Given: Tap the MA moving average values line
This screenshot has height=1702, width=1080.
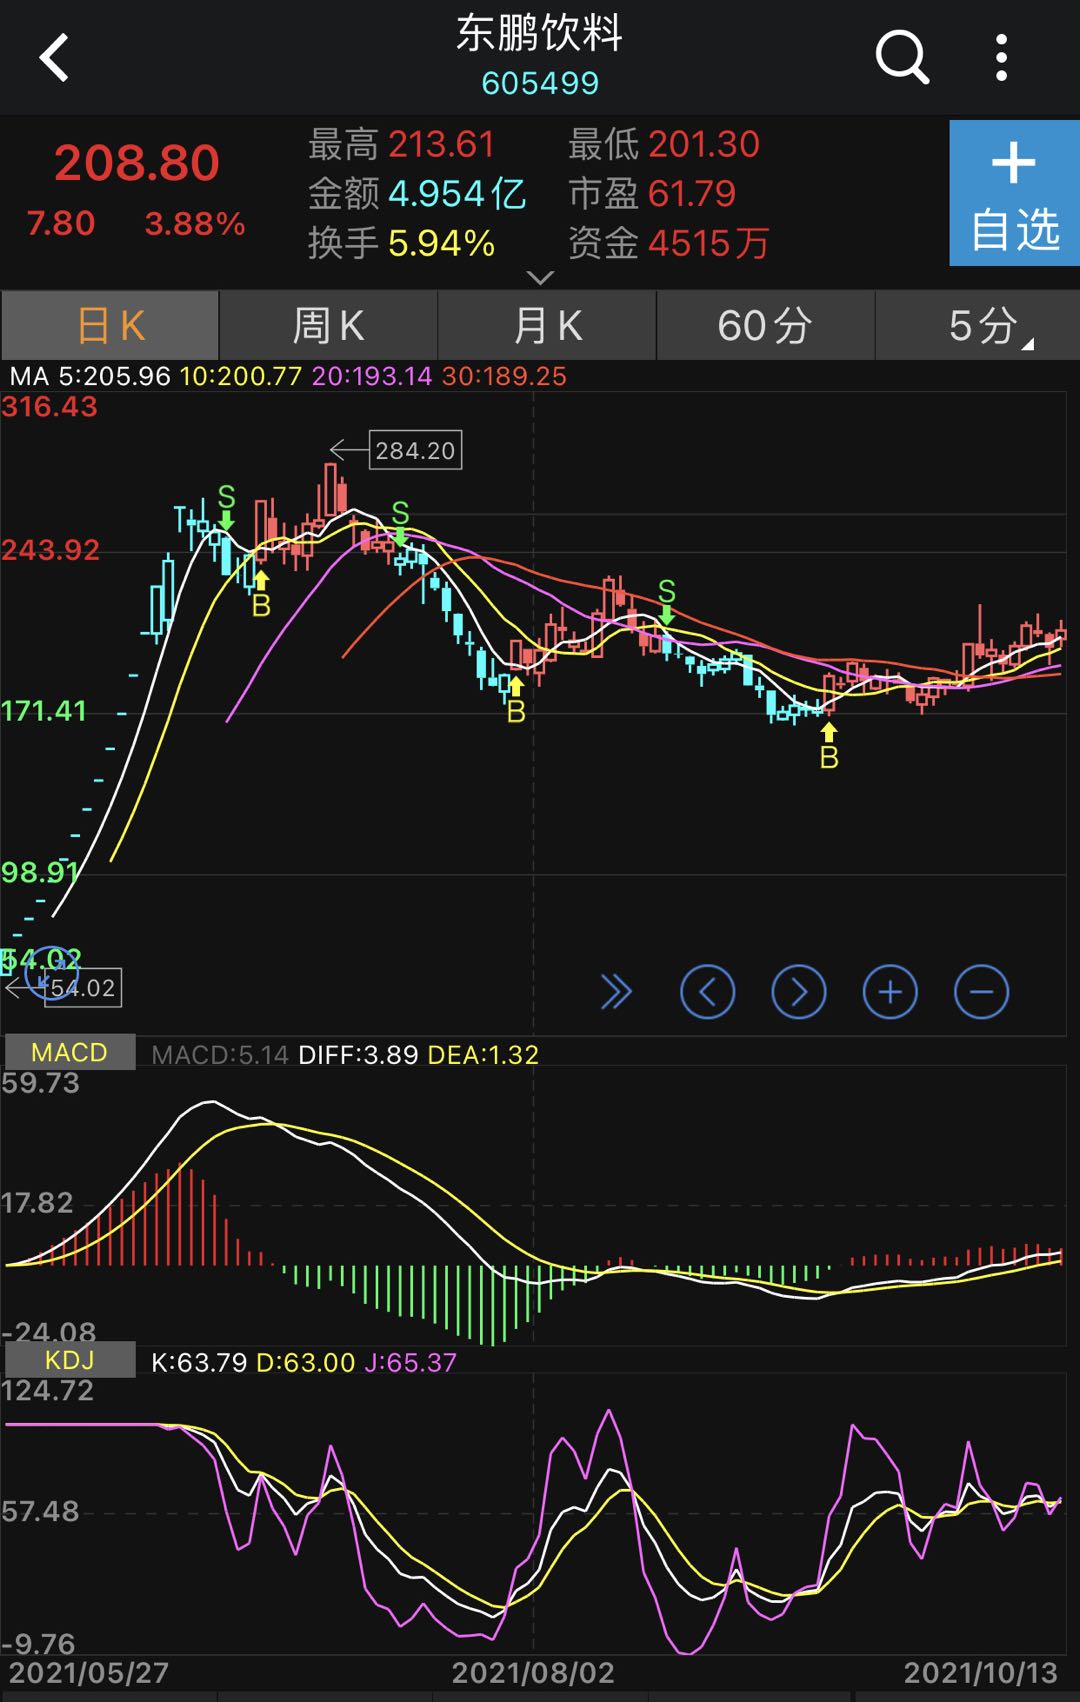Looking at the screenshot, I should pyautogui.click(x=288, y=377).
